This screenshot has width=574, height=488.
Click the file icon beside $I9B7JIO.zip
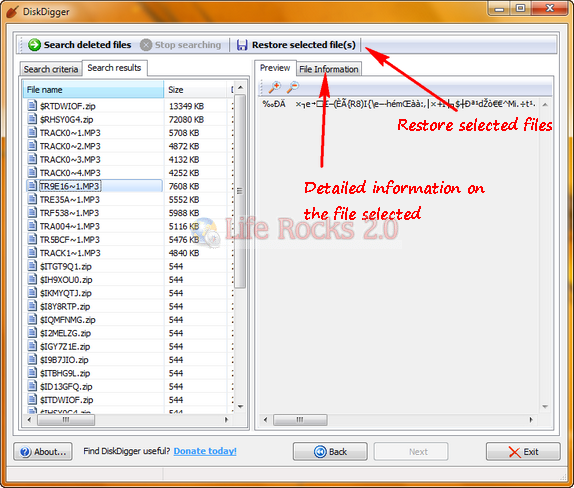coord(32,360)
